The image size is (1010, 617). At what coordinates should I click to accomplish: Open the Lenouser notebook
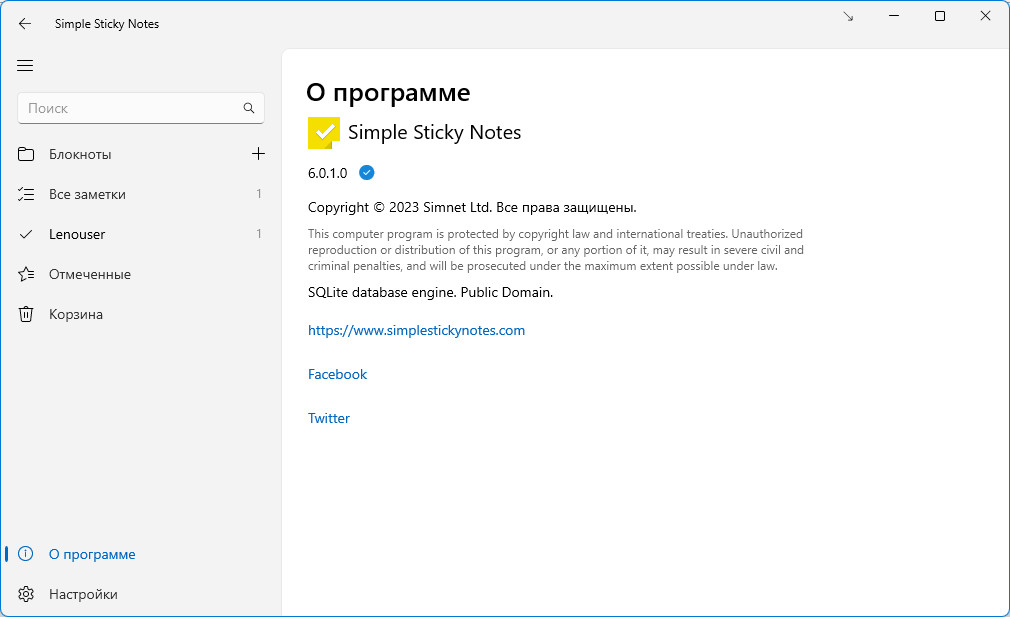click(x=77, y=234)
